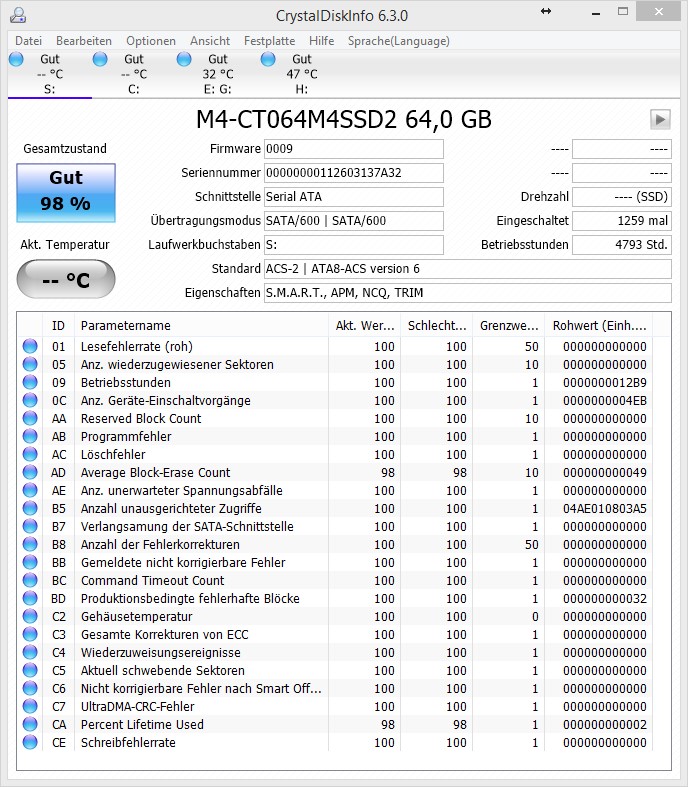Click status icon for Gemeldete nicht korrigierbare Fehler
Viewport: 688px width, 787px height.
coord(30,563)
